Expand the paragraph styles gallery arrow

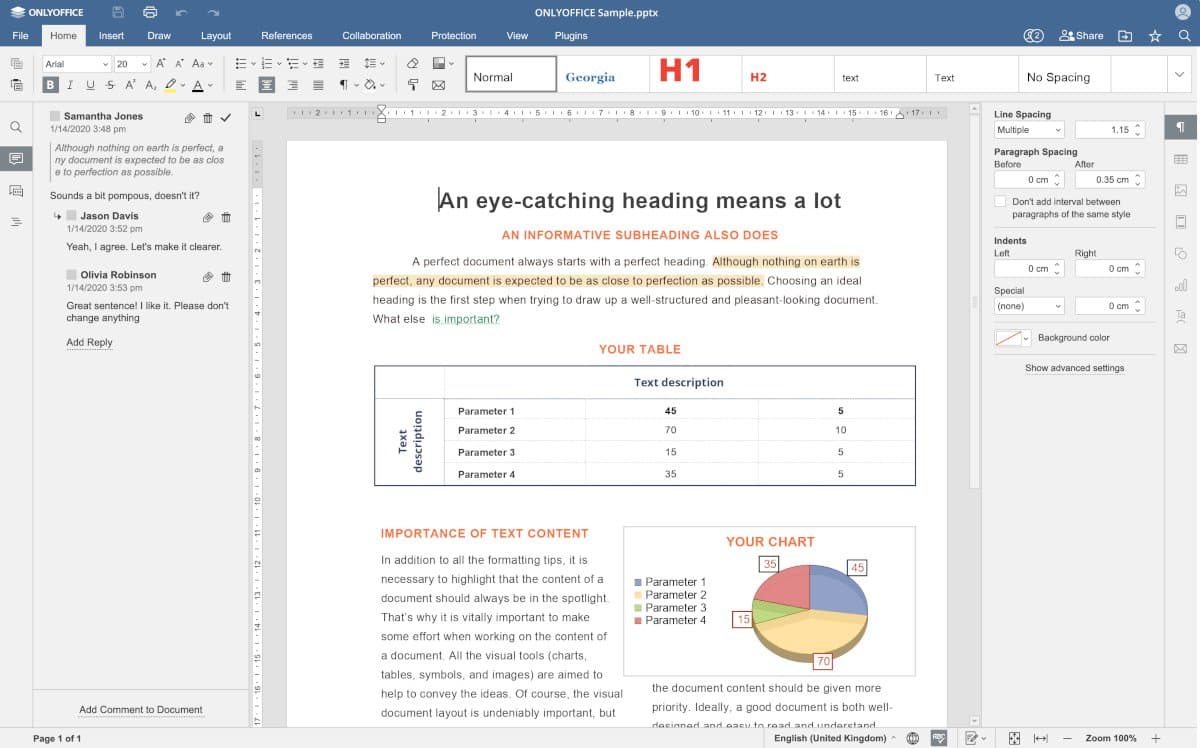pos(1179,75)
